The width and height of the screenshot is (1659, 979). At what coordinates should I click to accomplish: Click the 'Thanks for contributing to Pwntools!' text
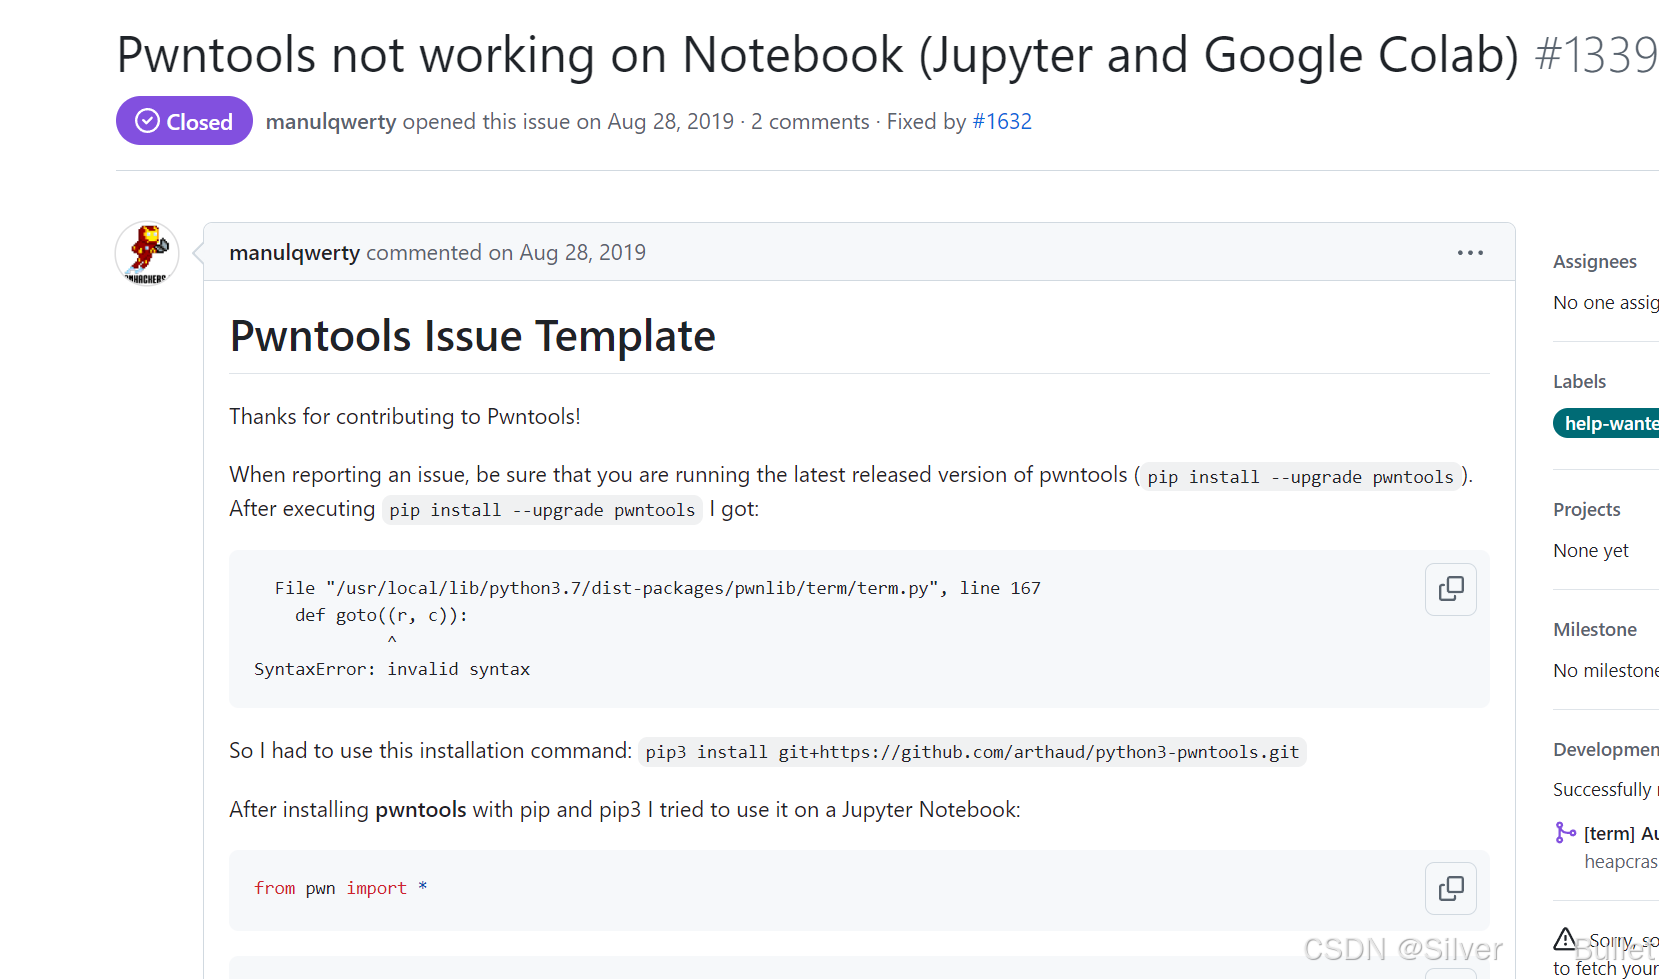(x=405, y=416)
